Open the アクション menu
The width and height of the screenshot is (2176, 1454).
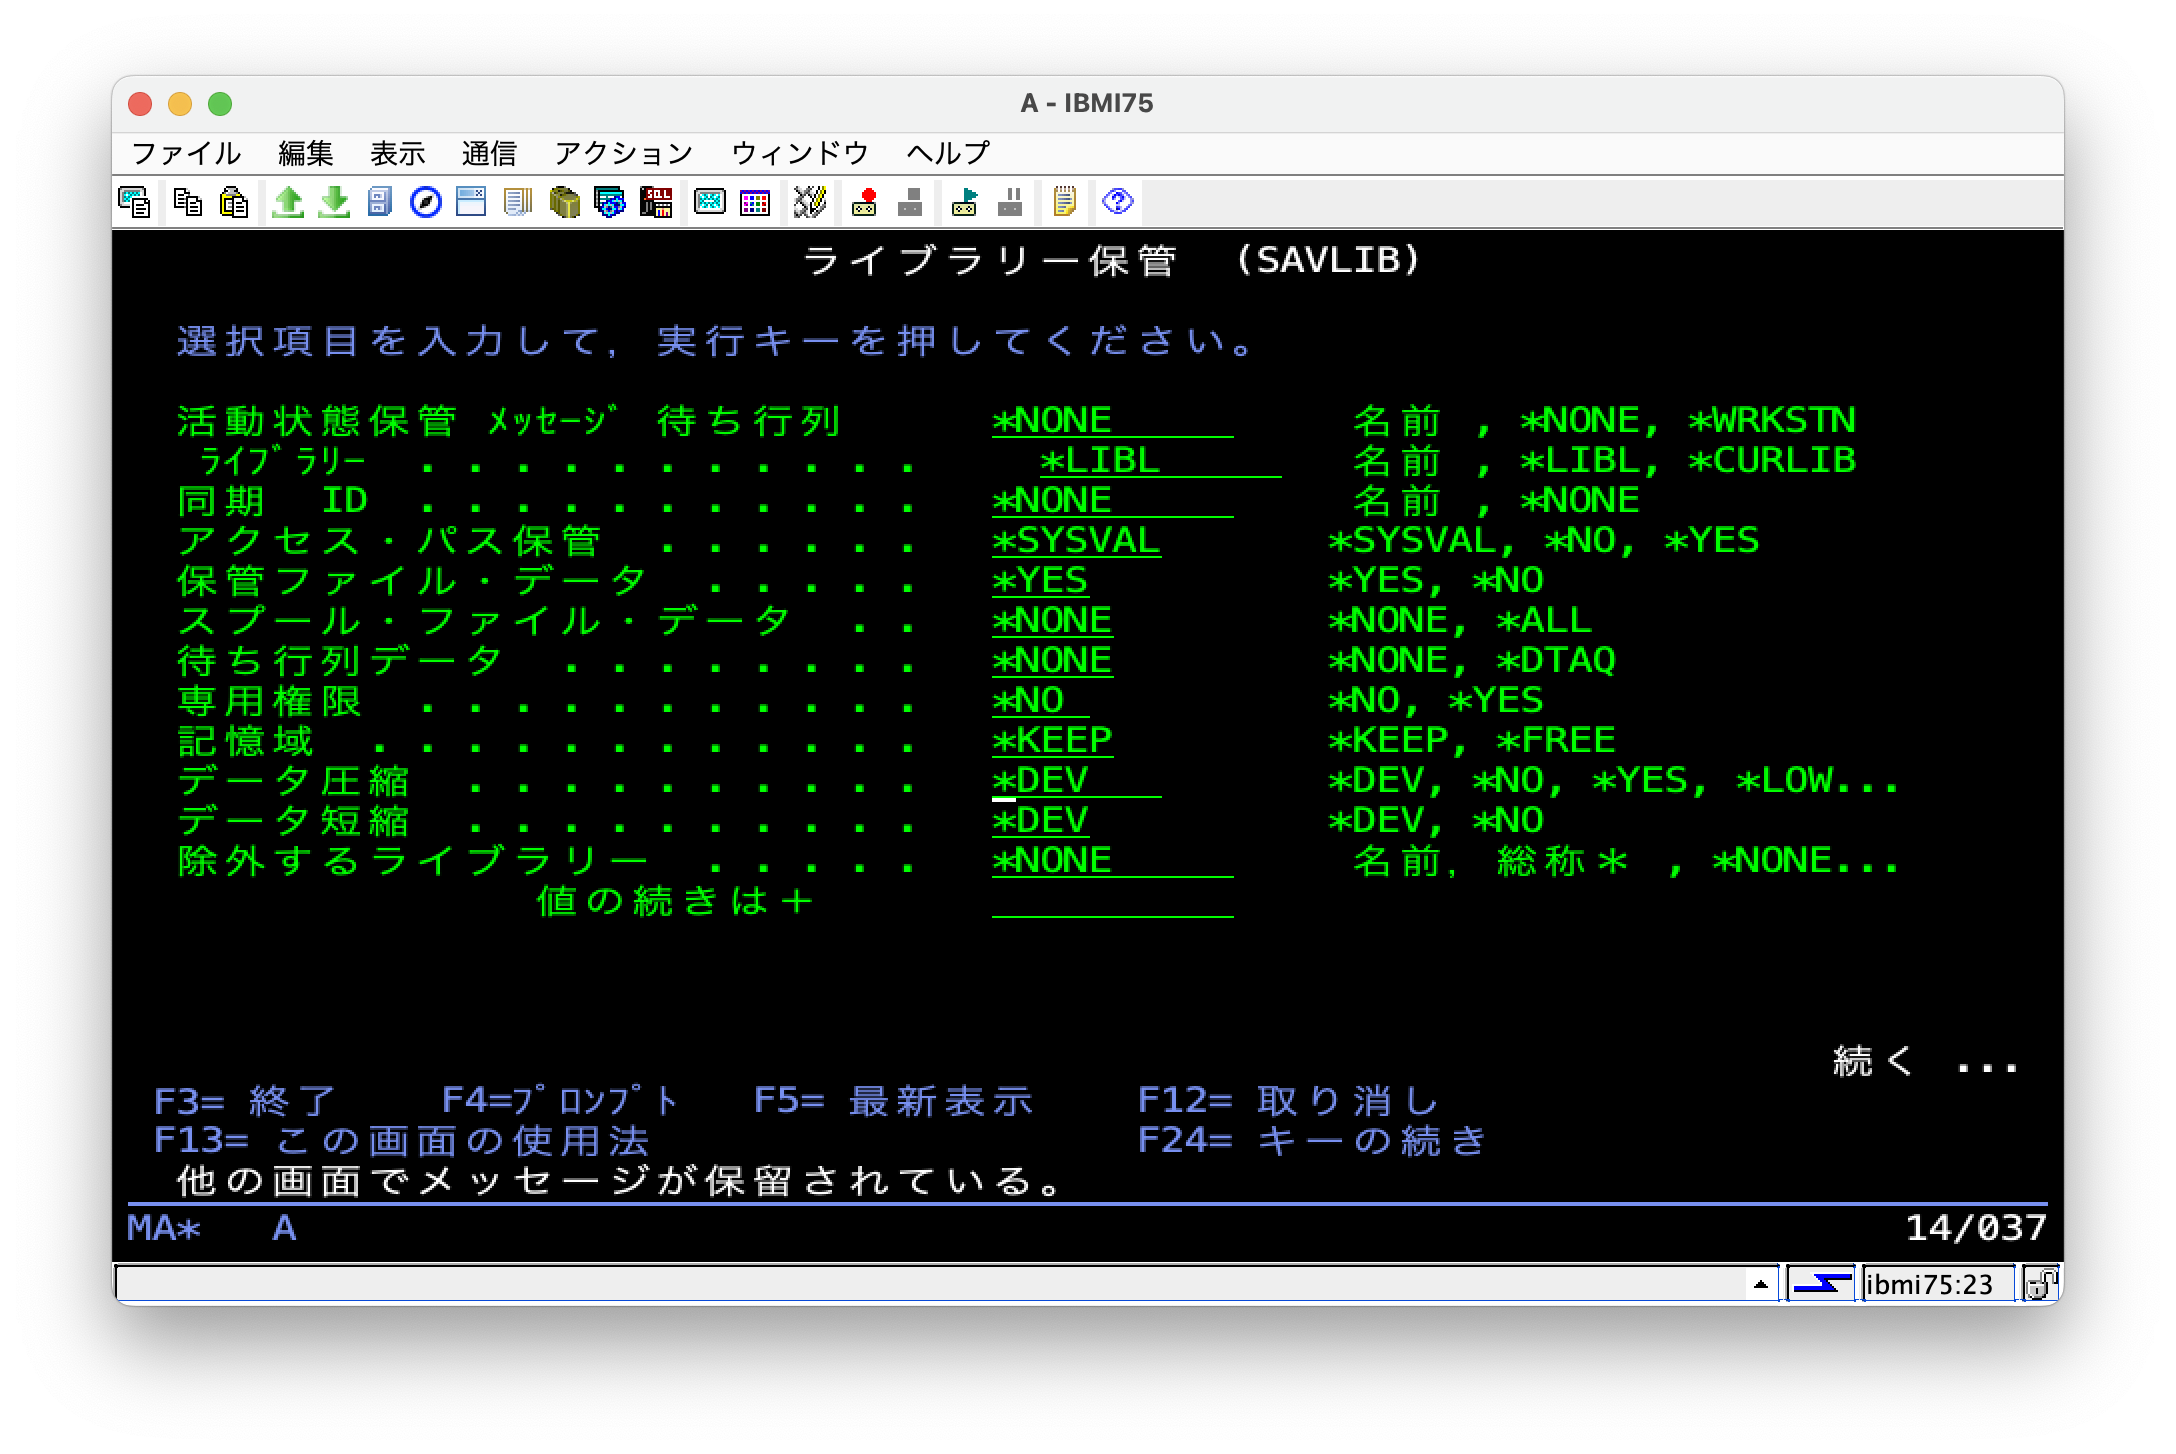click(x=623, y=152)
